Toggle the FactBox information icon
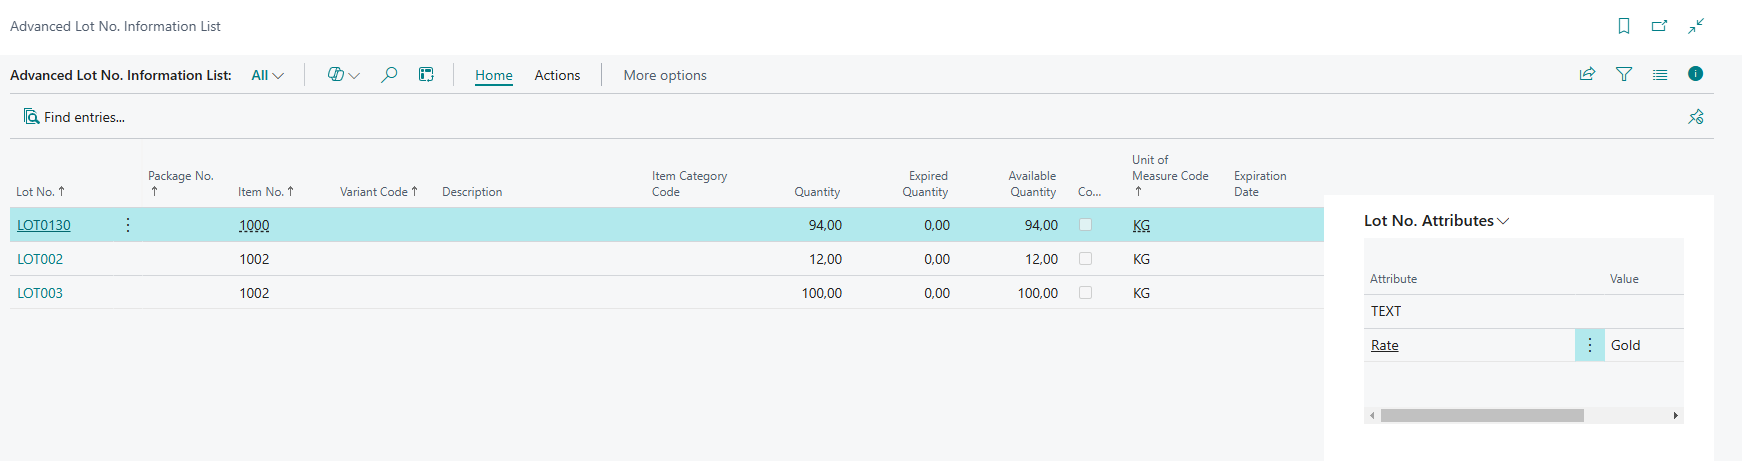The image size is (1742, 461). [1695, 74]
